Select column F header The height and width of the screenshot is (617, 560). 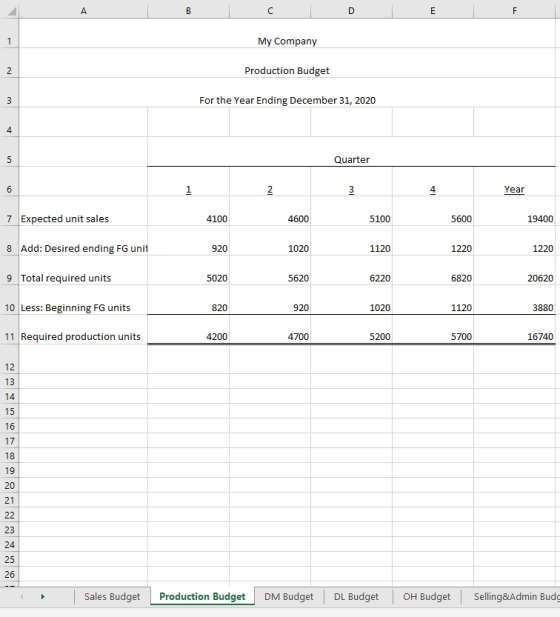pos(515,11)
